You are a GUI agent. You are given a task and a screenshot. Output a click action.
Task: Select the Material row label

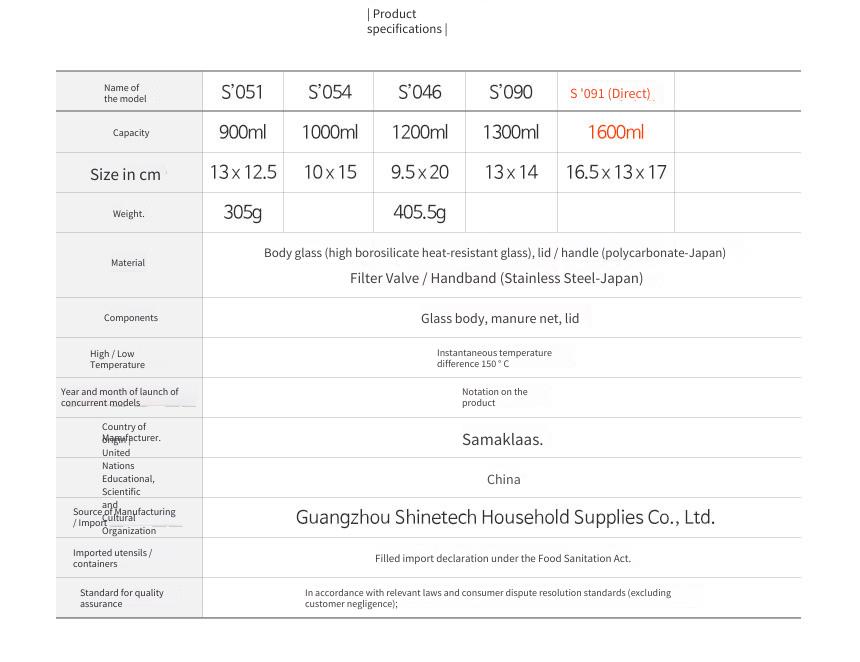pos(128,263)
